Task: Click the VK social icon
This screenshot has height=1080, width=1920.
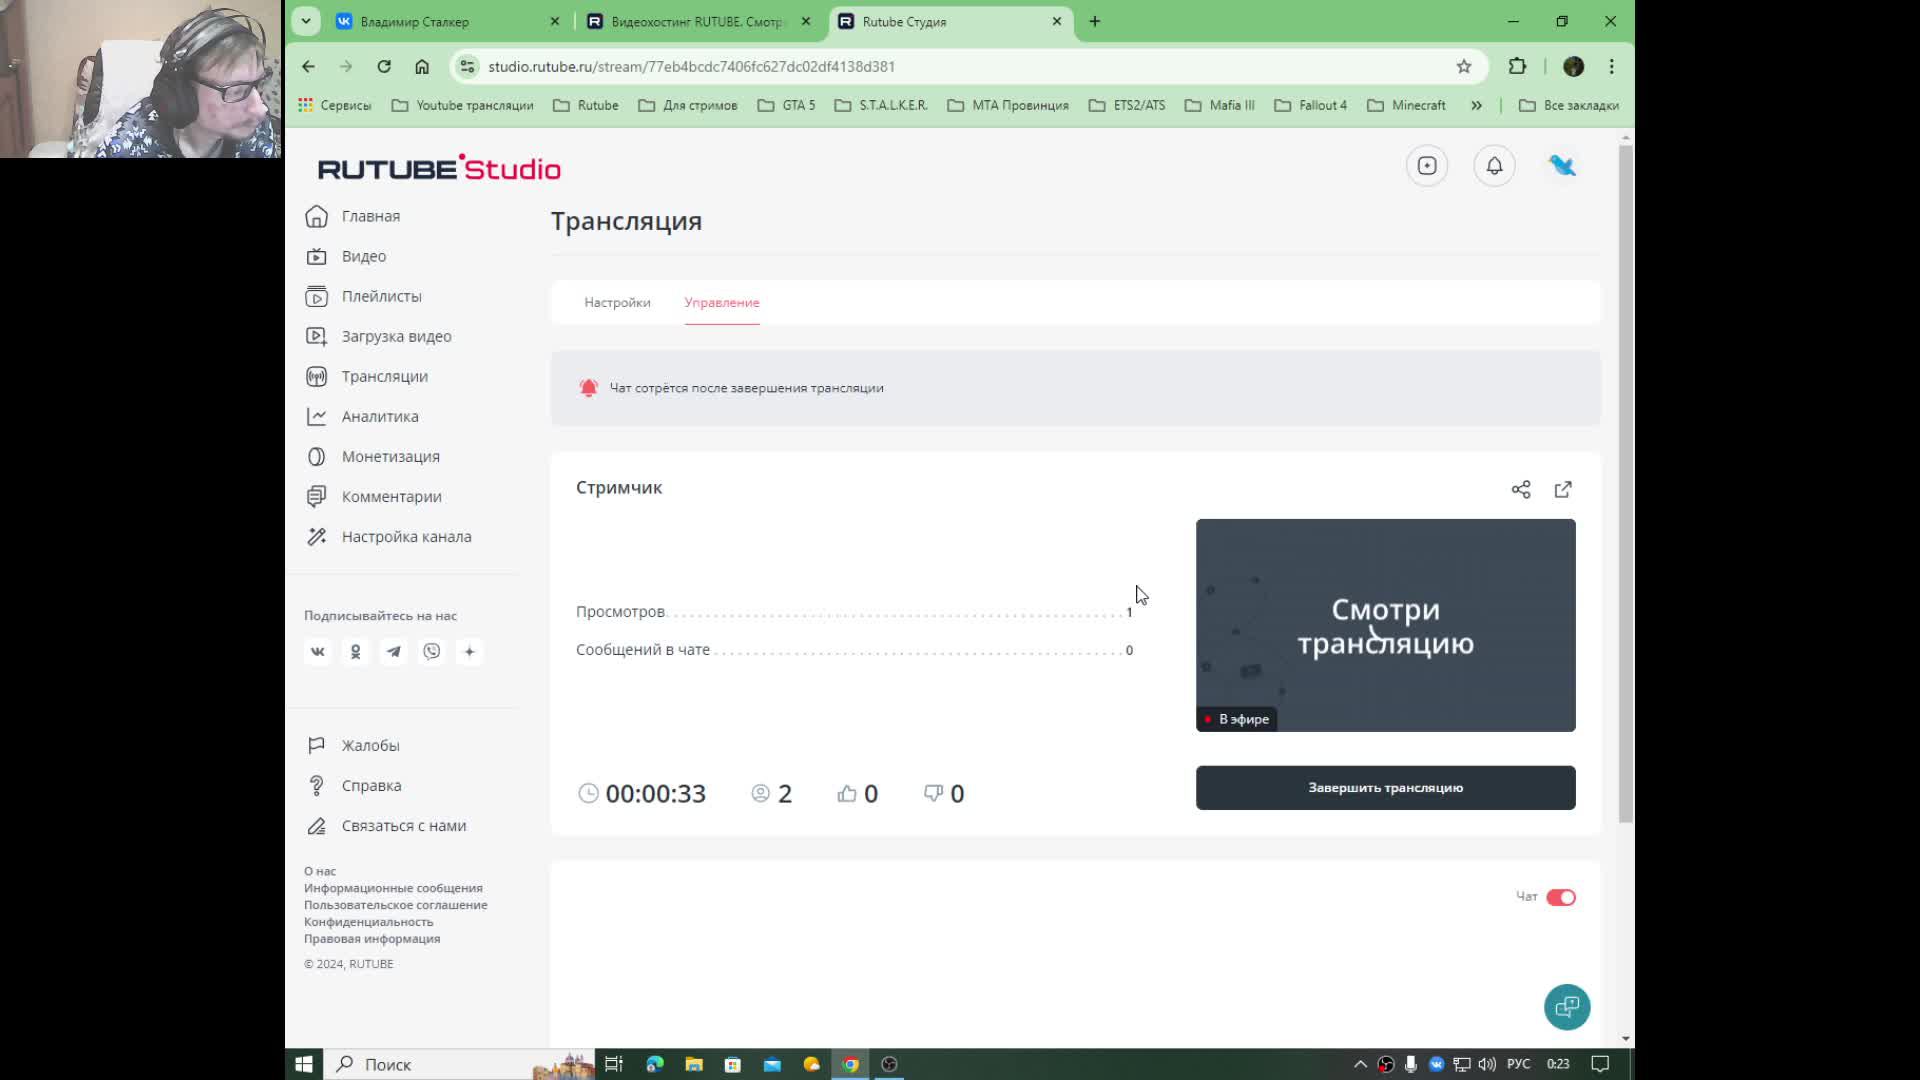Action: (317, 651)
